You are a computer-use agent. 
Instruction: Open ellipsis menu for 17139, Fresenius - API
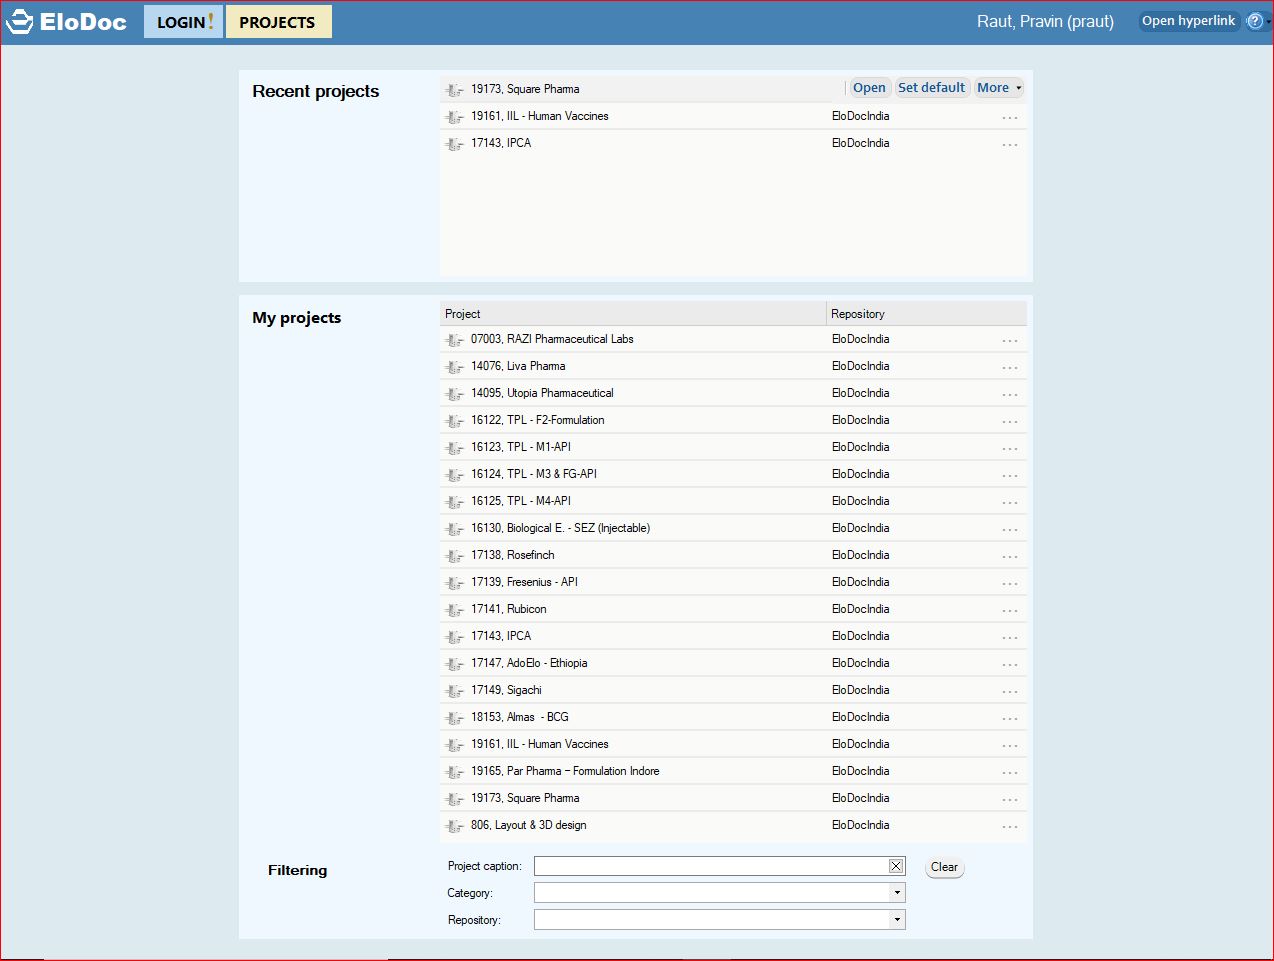tap(1010, 584)
